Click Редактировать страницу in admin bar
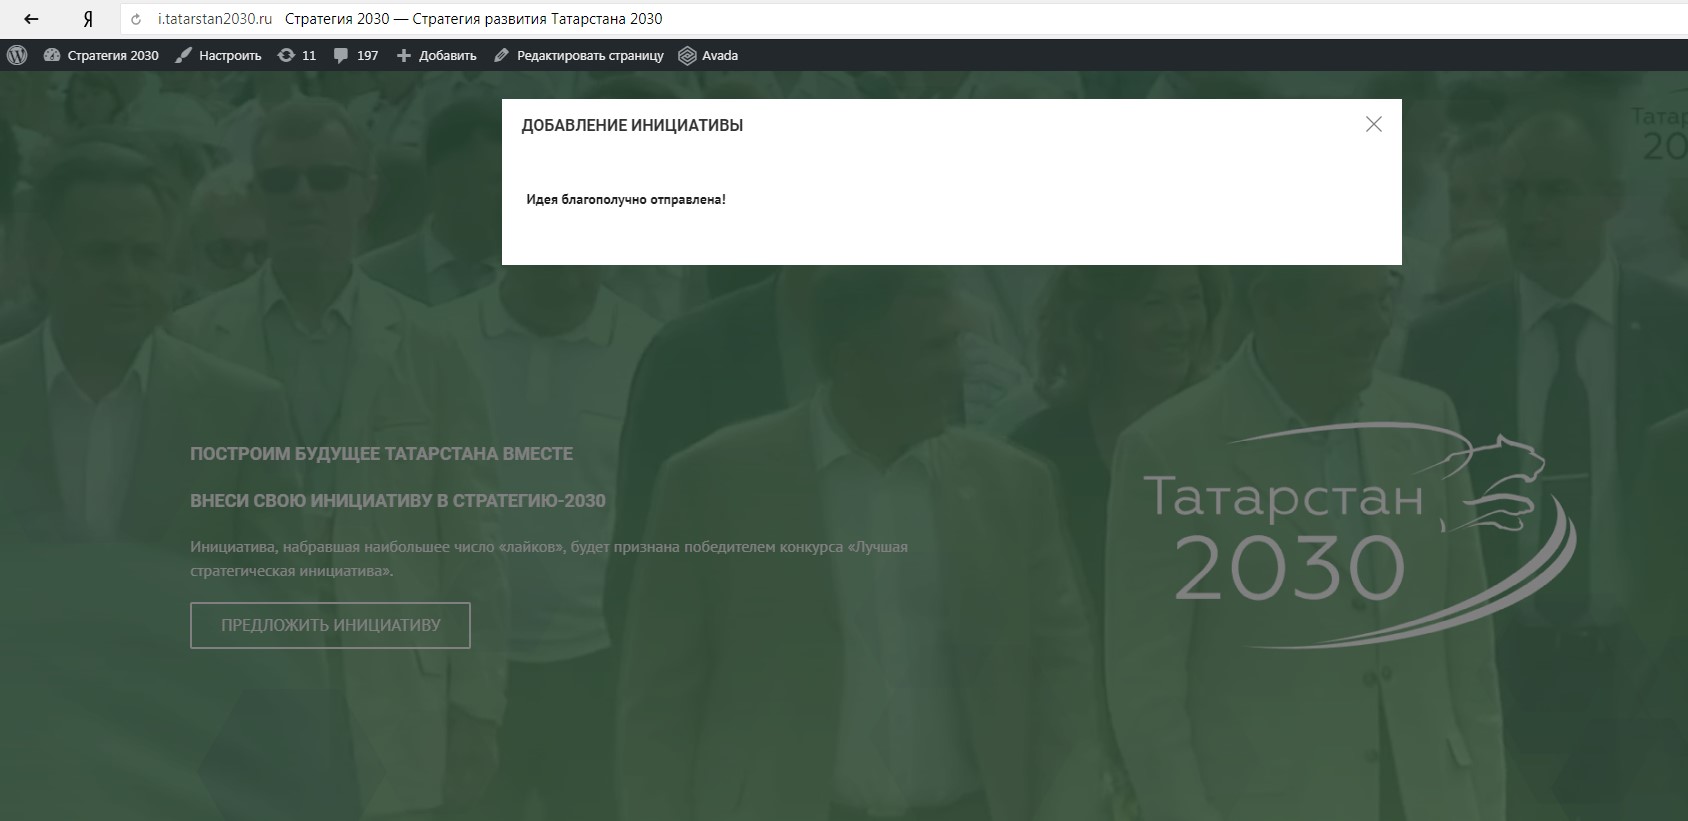Viewport: 1688px width, 821px height. tap(579, 55)
